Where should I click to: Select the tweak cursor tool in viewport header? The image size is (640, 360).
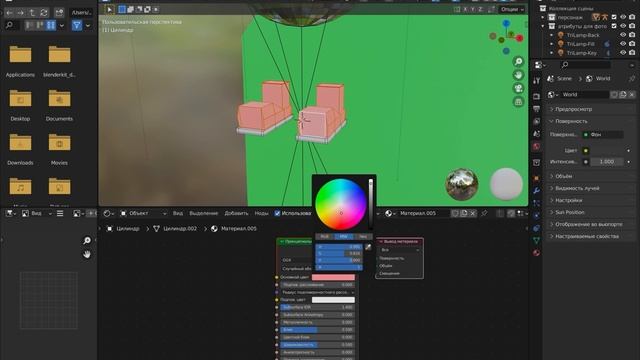pos(109,9)
